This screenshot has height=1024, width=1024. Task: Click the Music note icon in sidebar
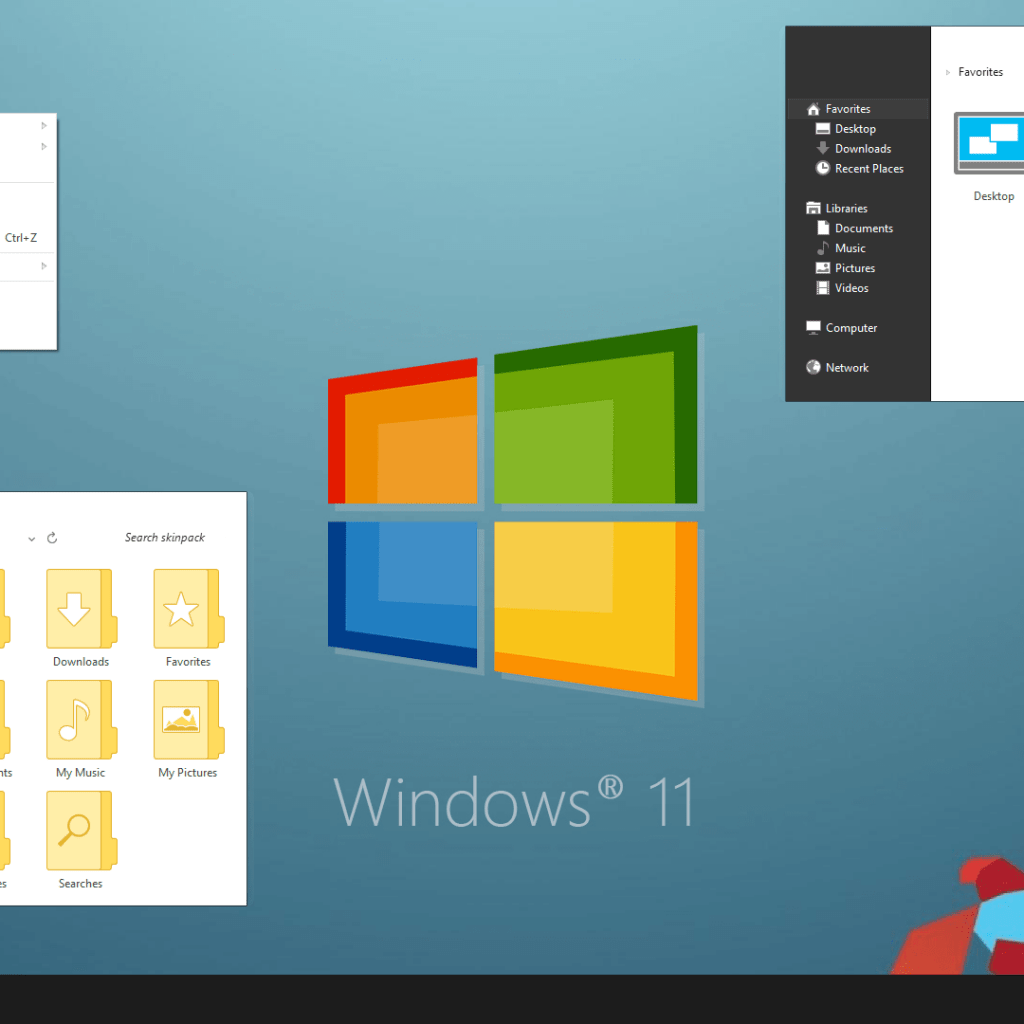point(823,248)
